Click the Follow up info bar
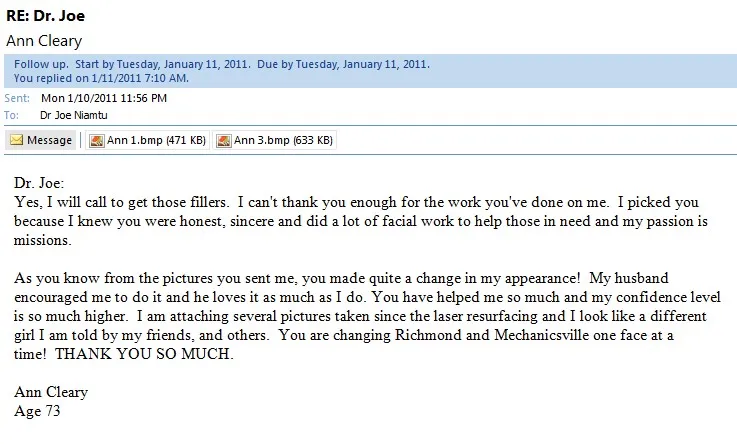 coord(370,71)
